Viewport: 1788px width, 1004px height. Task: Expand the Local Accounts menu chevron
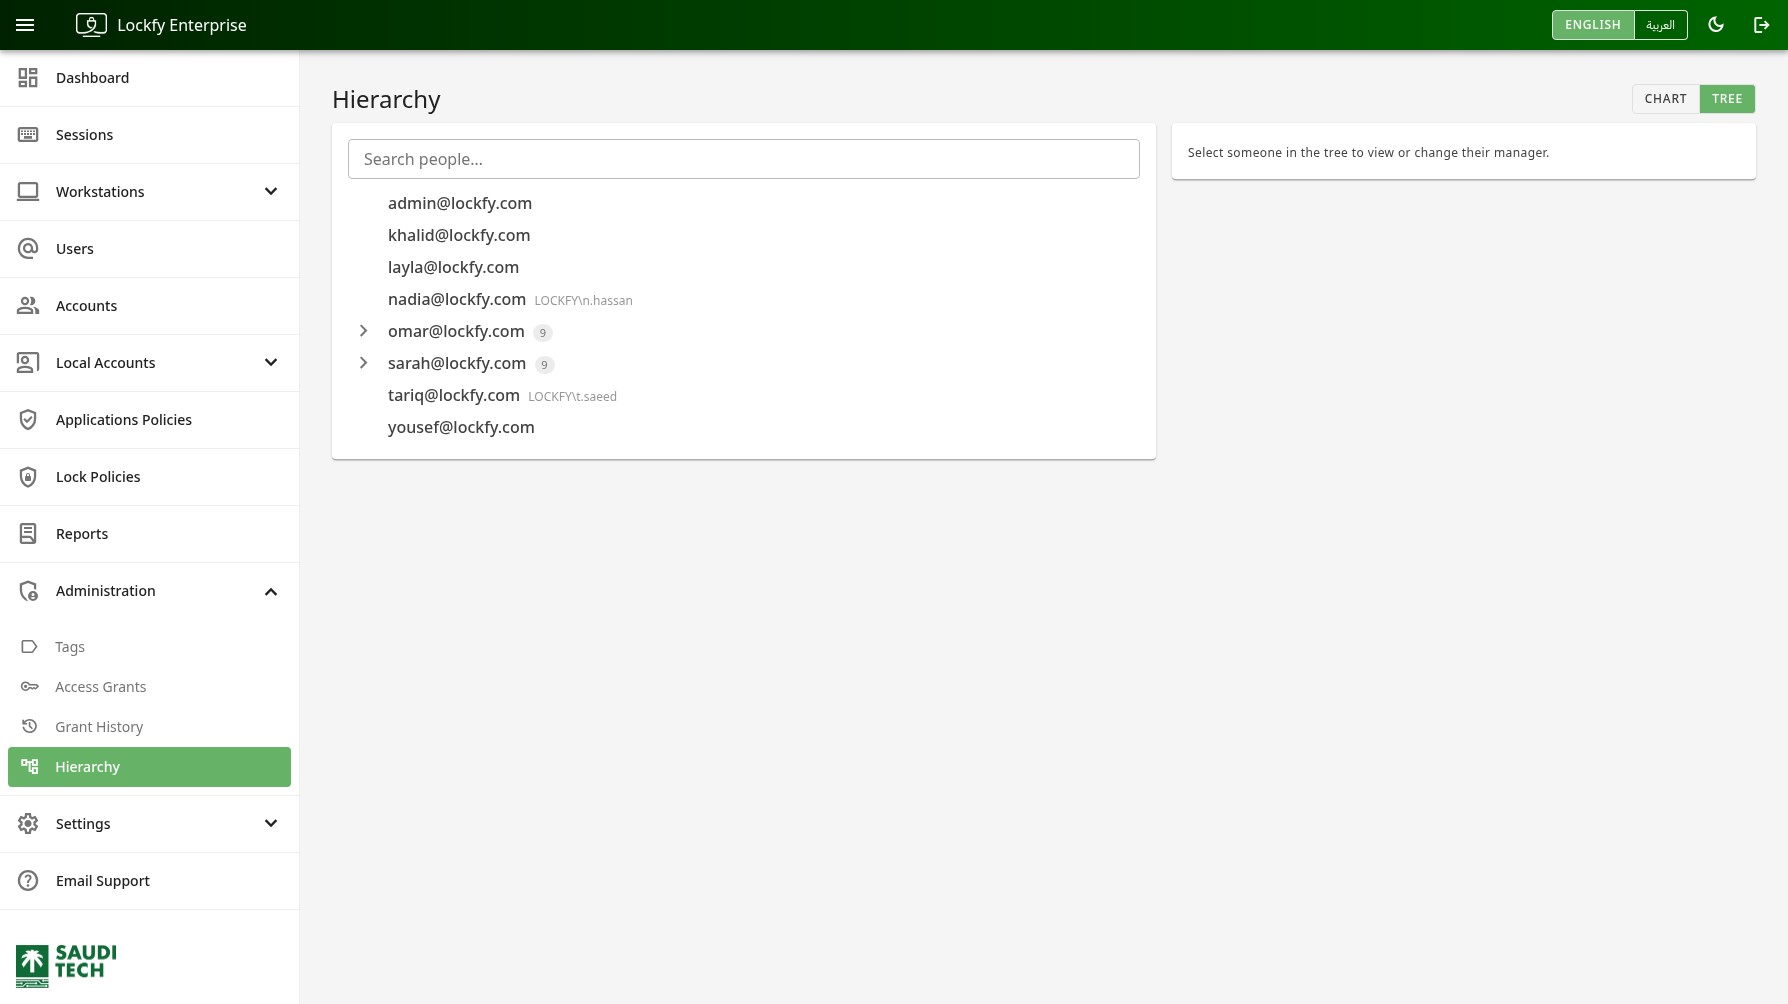(x=271, y=363)
